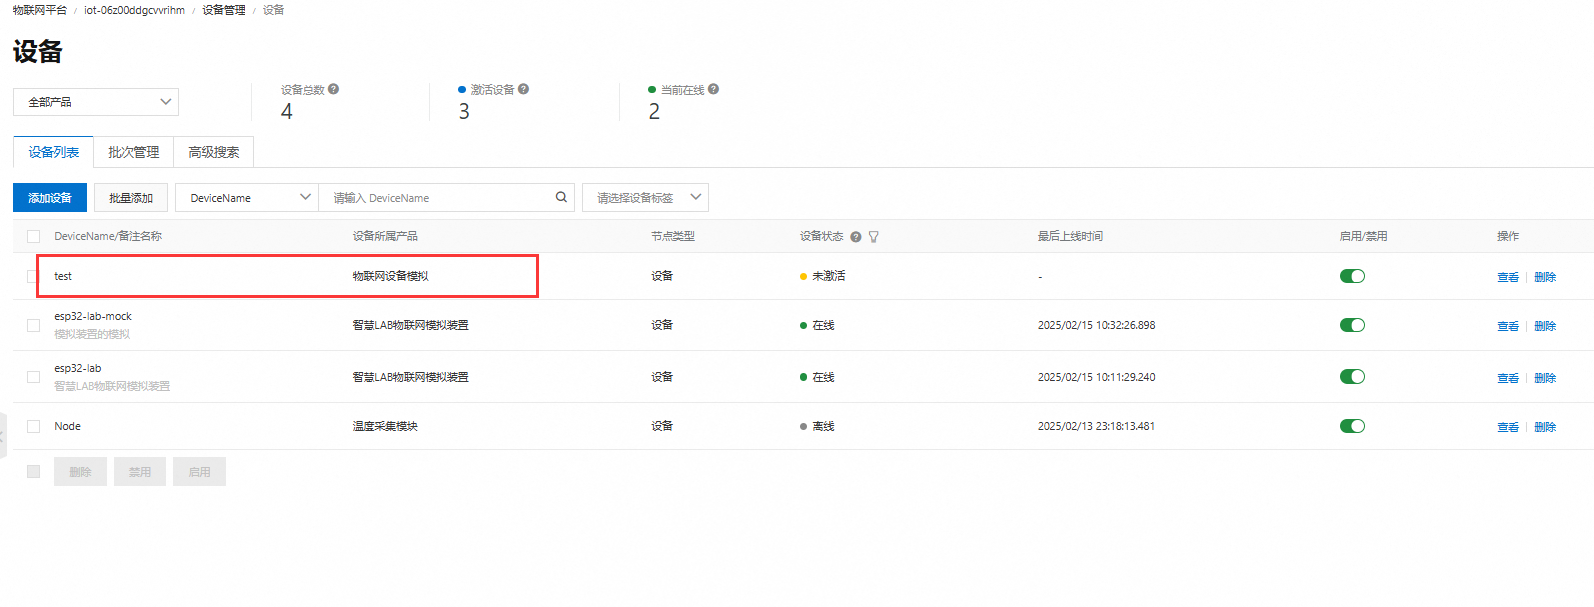Screen dimensions: 1594x607
Task: Select the checkbox for Node device
Action: (x=33, y=426)
